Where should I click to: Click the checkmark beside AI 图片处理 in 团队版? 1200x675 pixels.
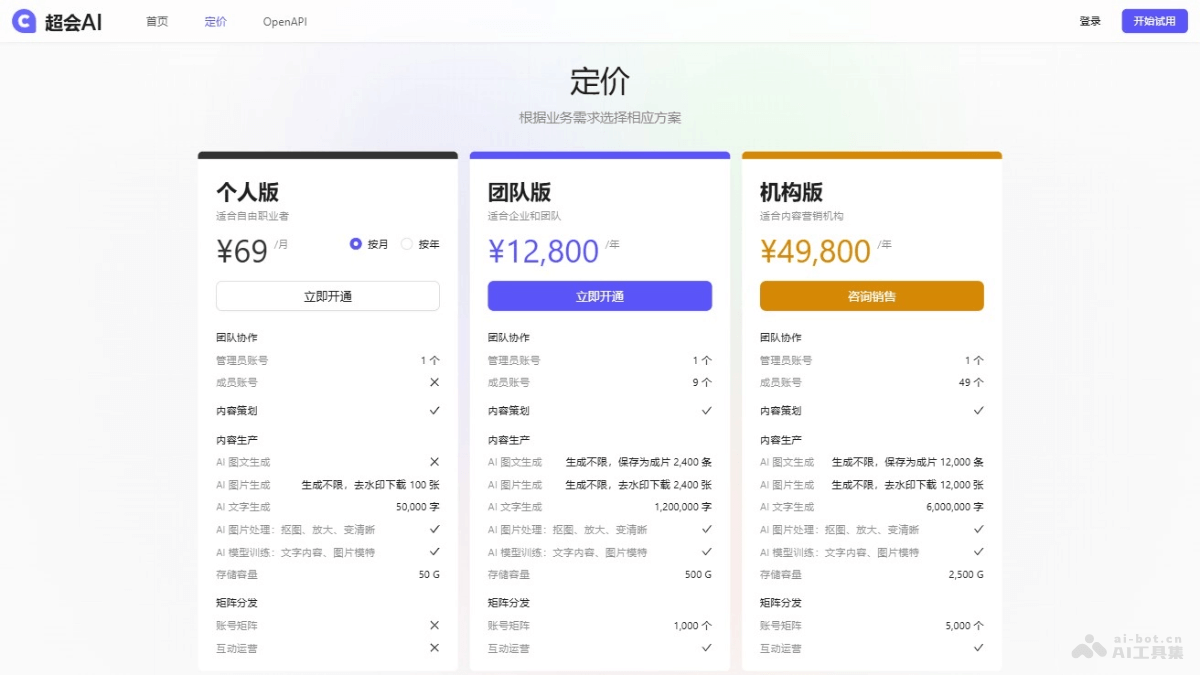706,529
